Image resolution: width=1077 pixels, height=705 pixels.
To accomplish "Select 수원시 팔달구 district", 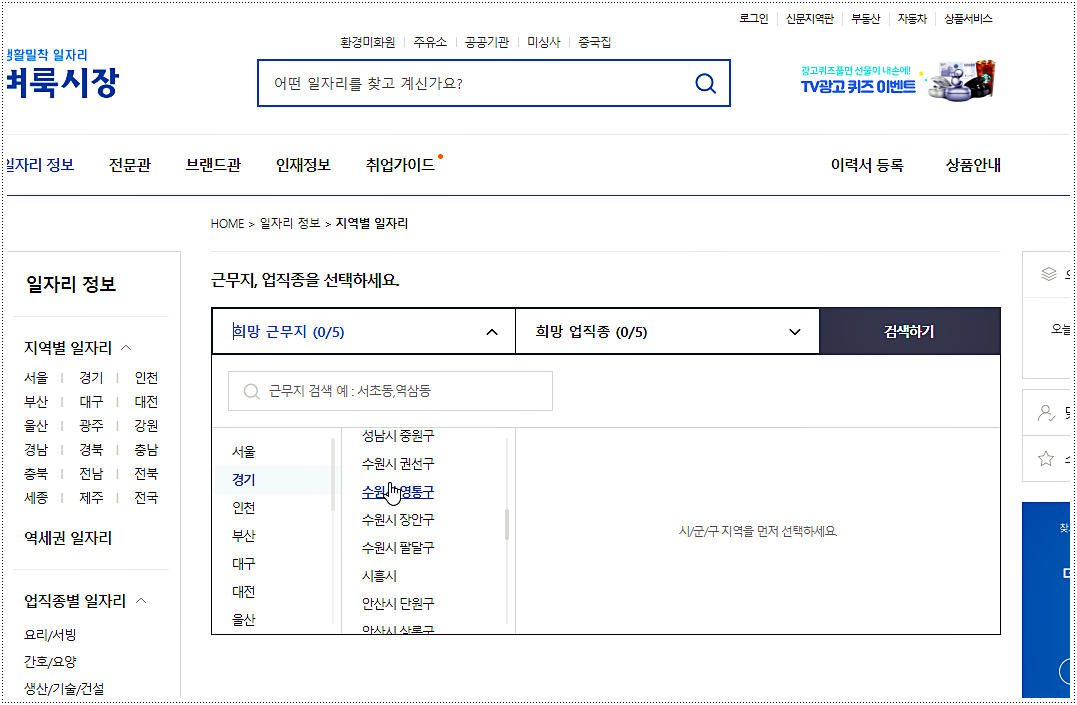I will (x=398, y=548).
